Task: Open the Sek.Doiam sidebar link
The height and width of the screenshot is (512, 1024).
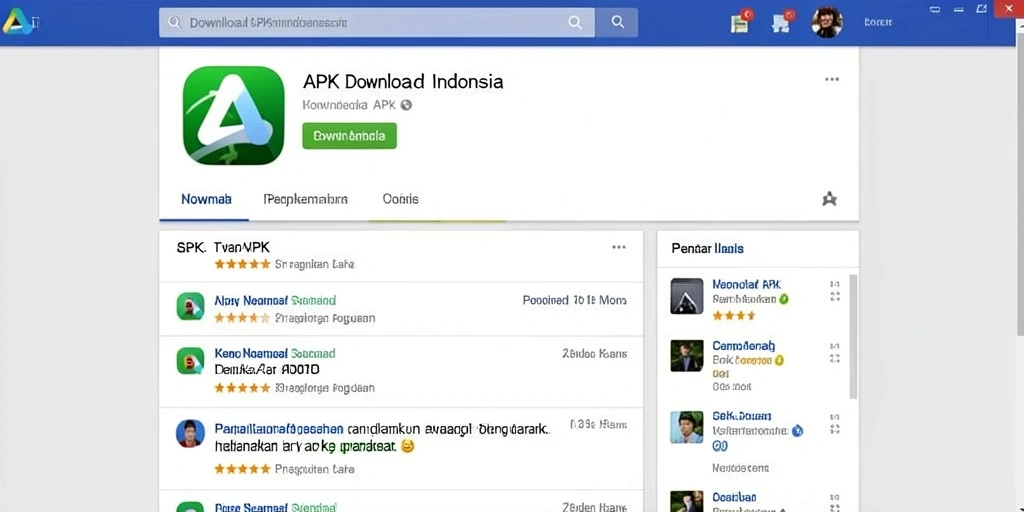Action: [743, 416]
